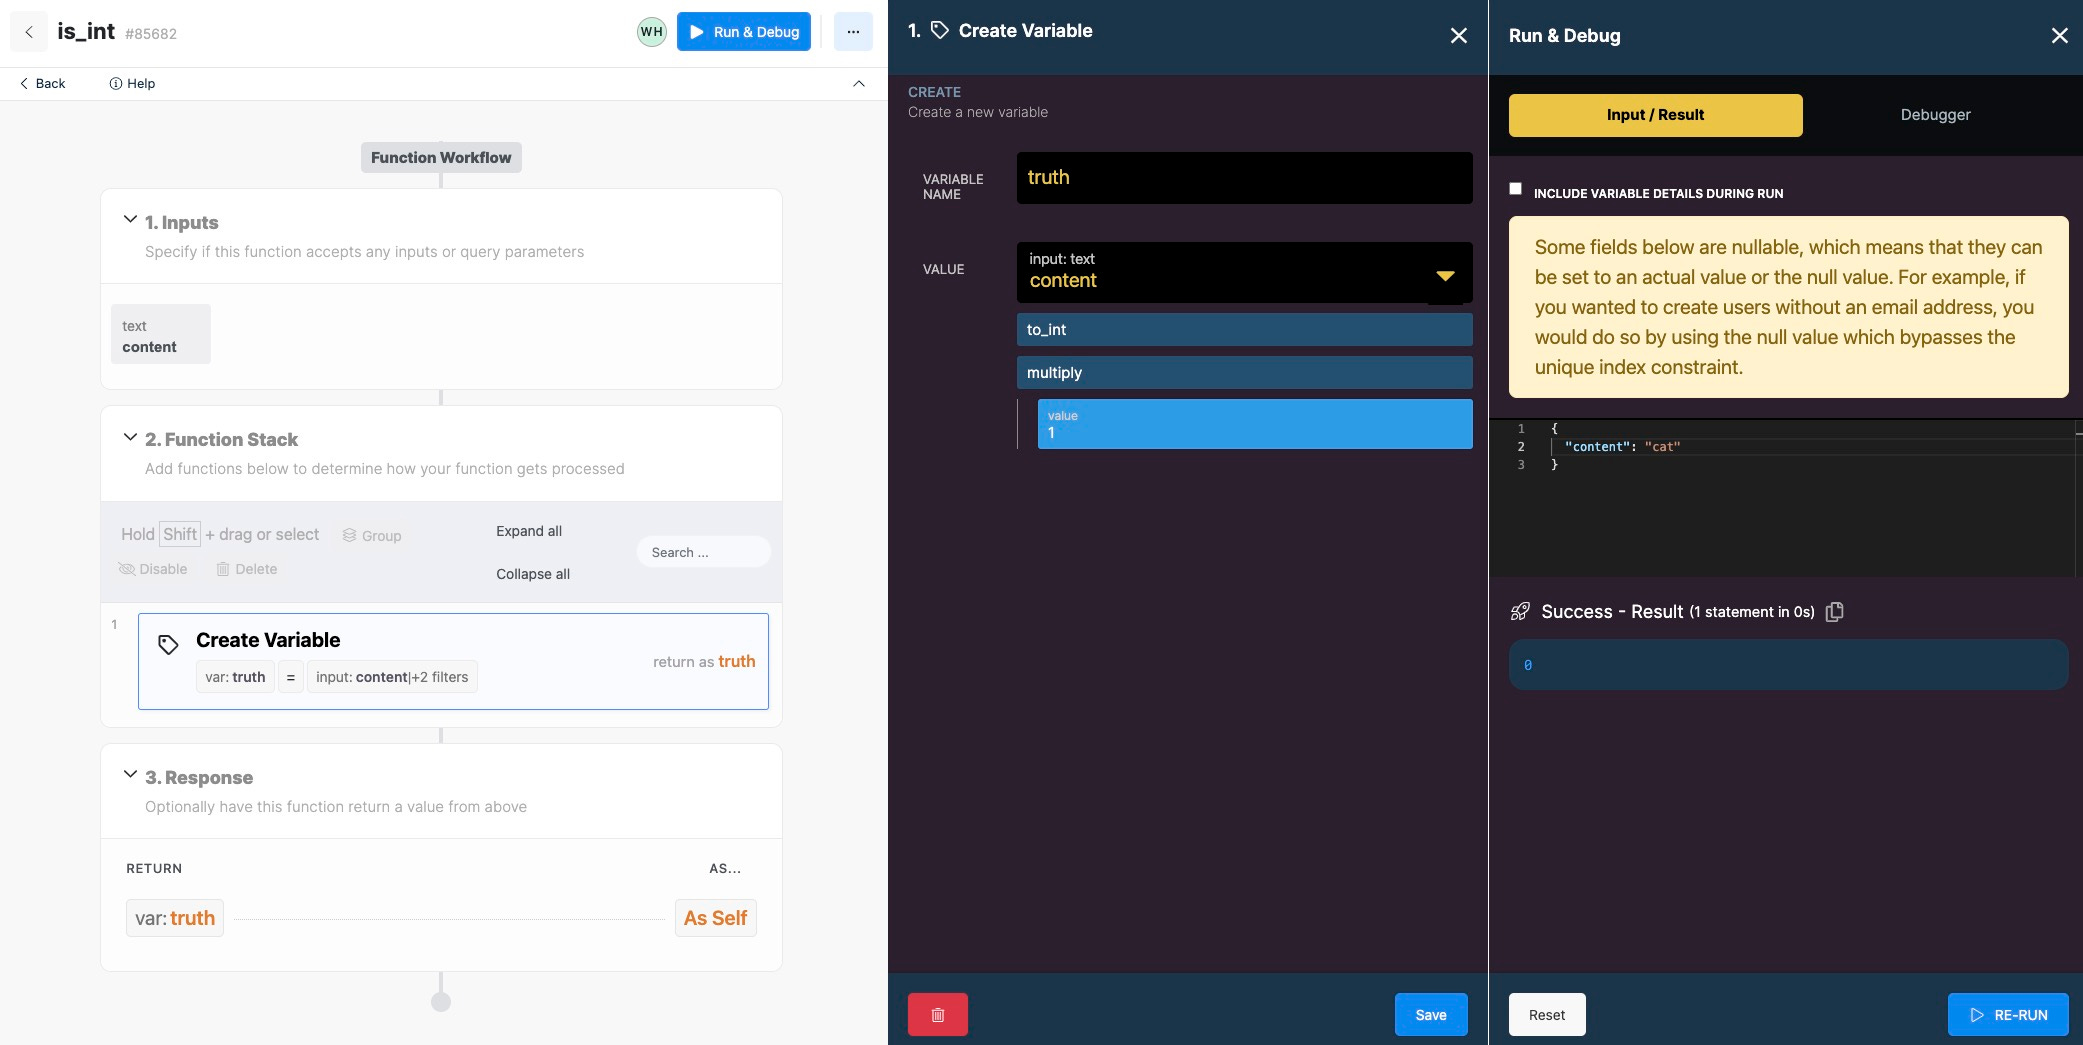Copy the result with the clipboard icon
2083x1045 pixels.
click(1834, 612)
